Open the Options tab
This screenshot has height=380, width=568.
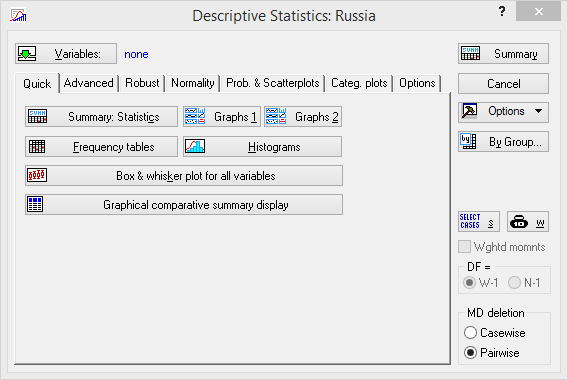click(x=417, y=83)
